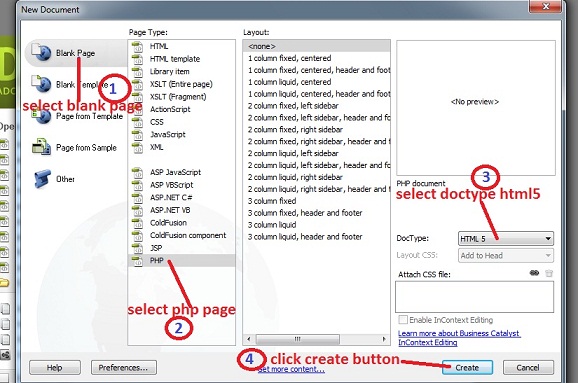Click the JavaScript file icon
578x383 pixels.
[x=137, y=135]
